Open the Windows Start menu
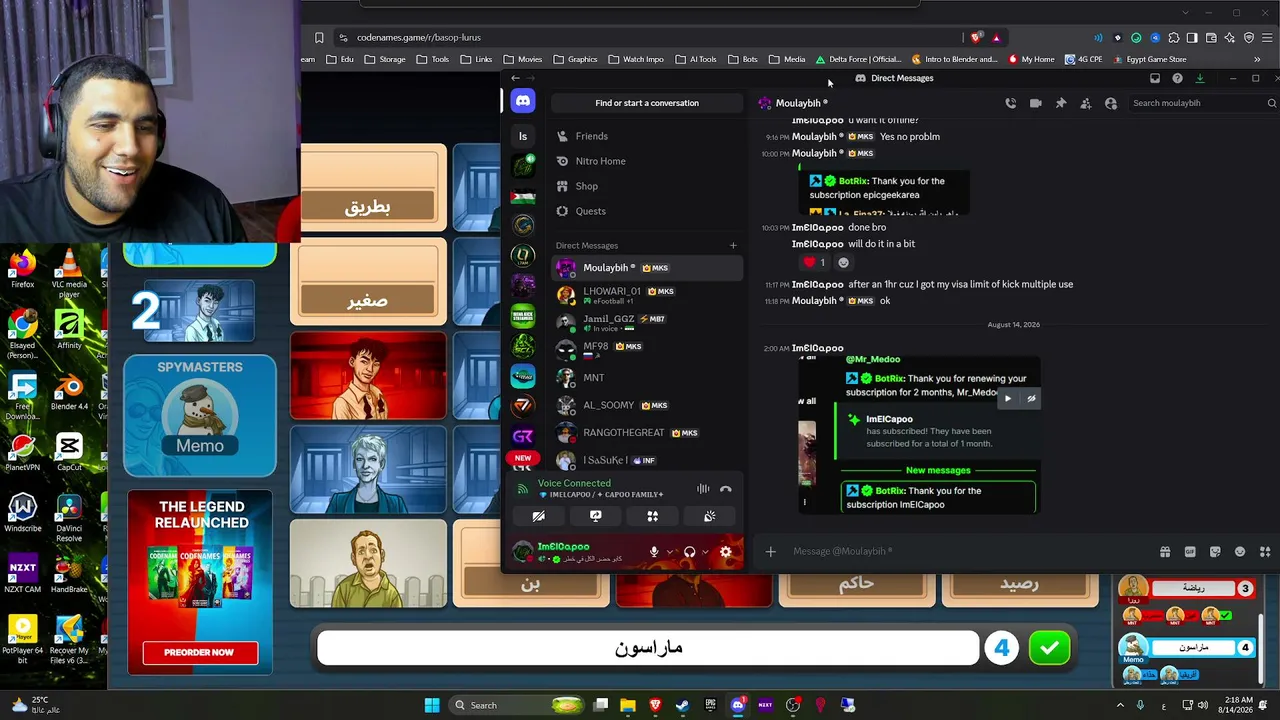 (432, 705)
